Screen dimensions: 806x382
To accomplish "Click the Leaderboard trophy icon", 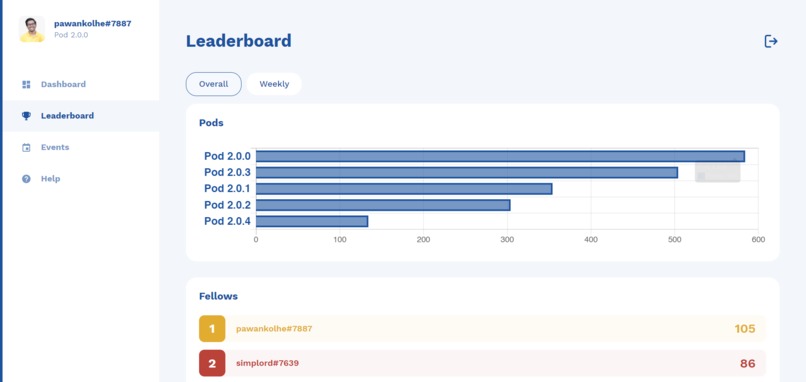I will click(x=26, y=116).
